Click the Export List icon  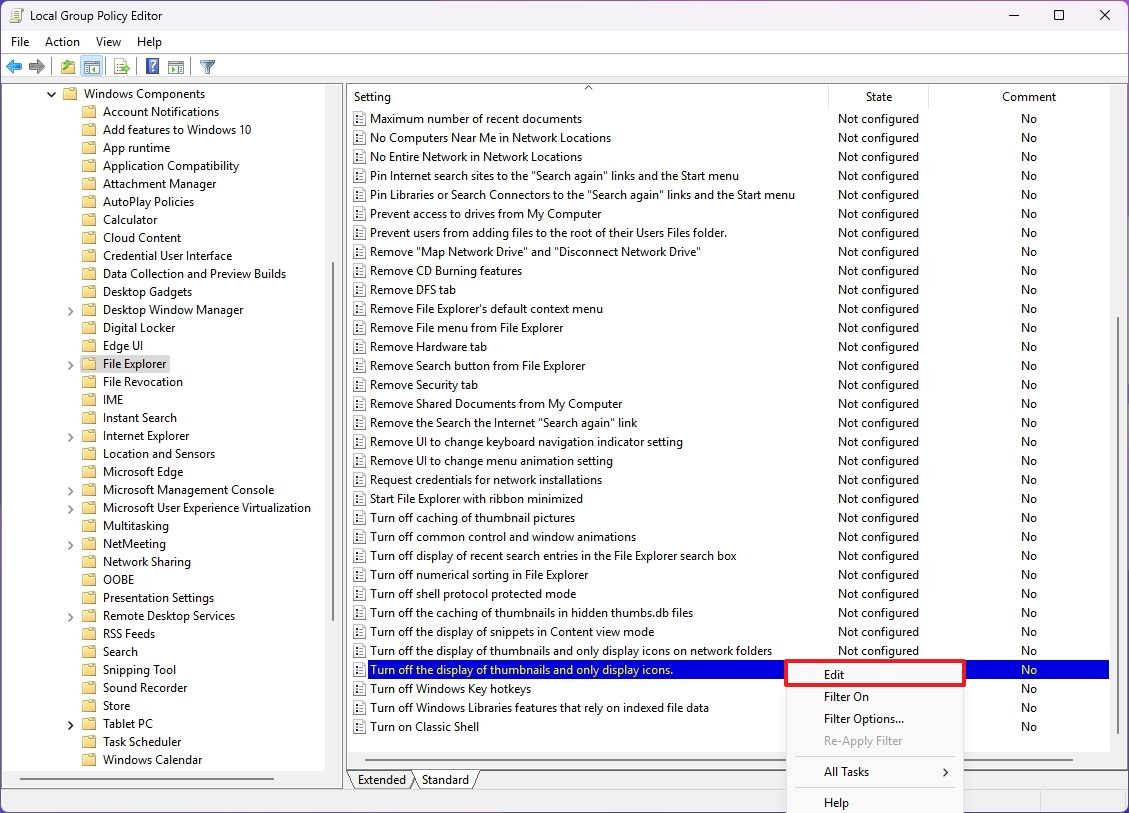[121, 66]
